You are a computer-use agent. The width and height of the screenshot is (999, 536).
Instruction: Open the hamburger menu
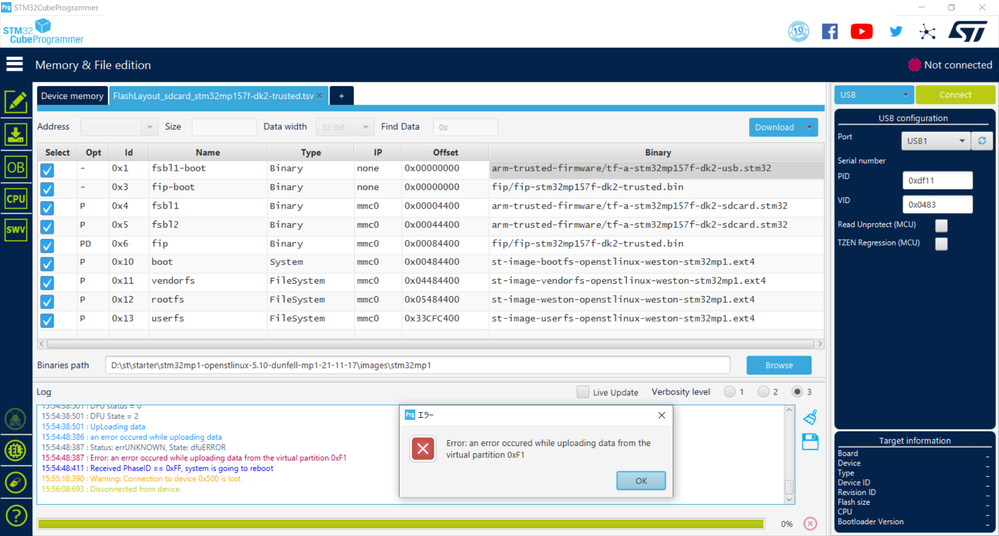[x=15, y=64]
